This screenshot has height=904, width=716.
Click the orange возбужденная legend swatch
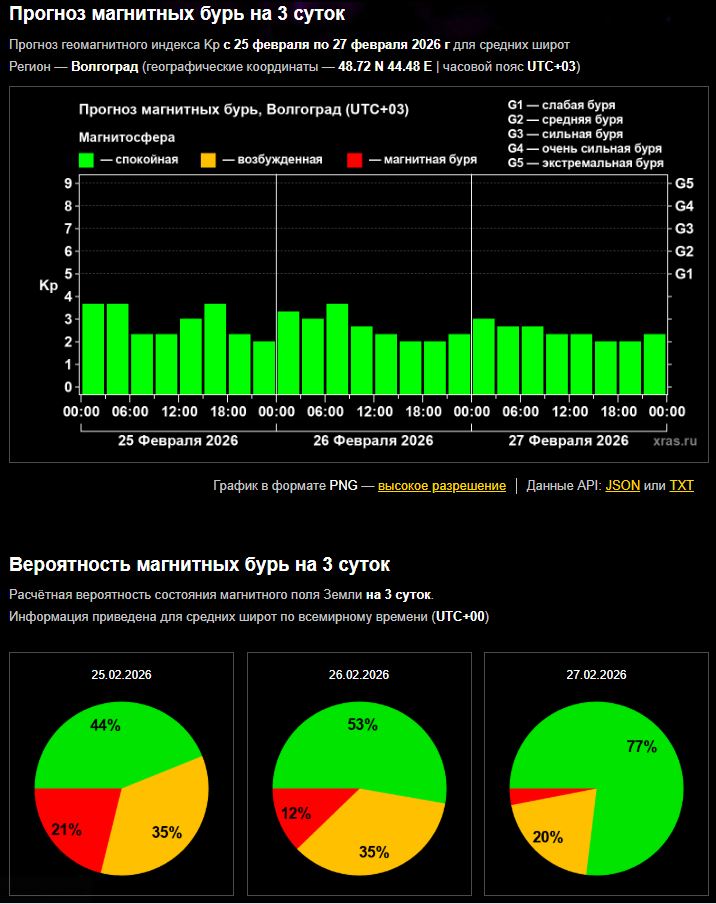208,160
